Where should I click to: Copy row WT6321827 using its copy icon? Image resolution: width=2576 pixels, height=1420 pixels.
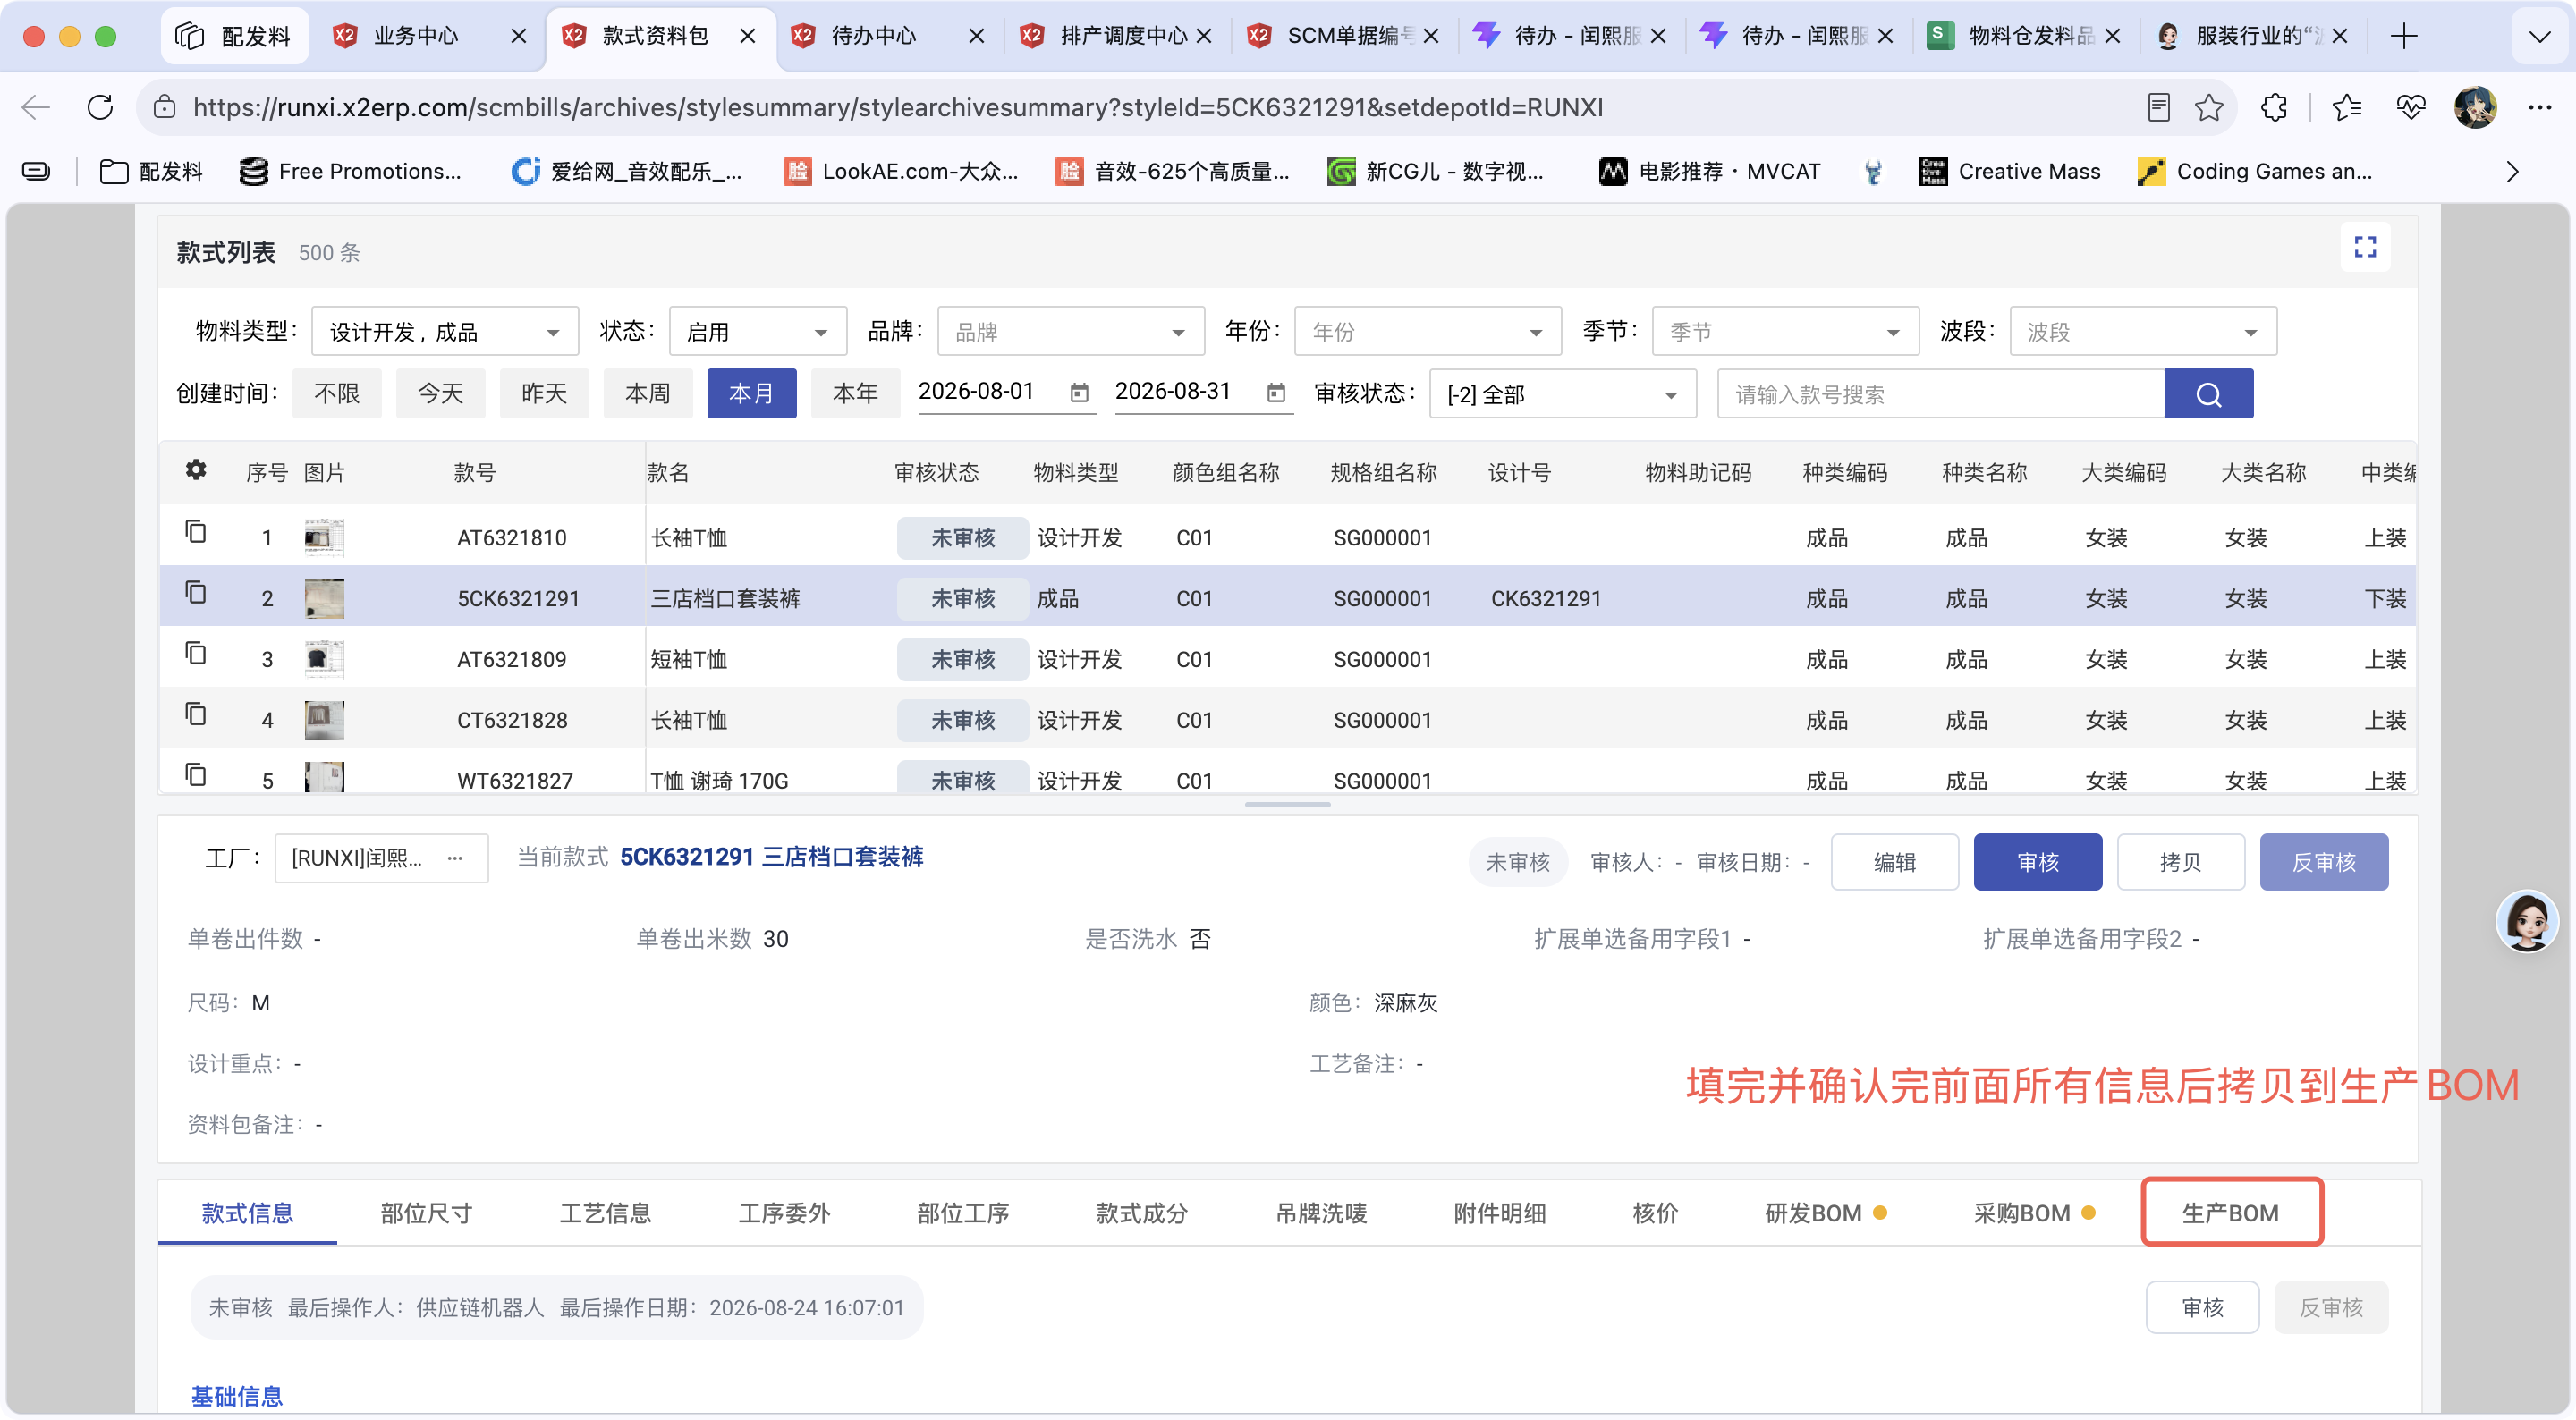coord(196,775)
